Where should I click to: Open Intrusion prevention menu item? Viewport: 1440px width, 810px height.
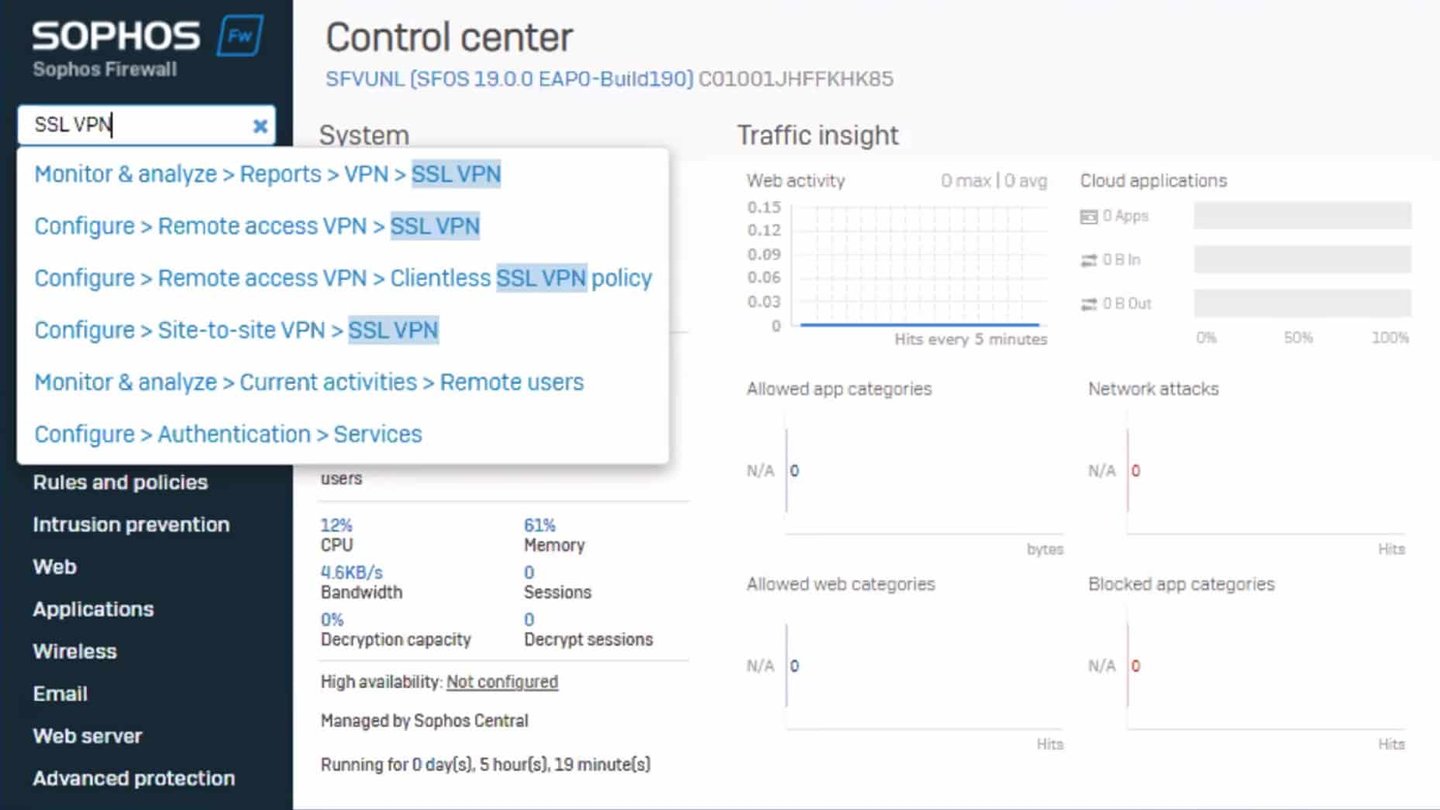pos(131,524)
